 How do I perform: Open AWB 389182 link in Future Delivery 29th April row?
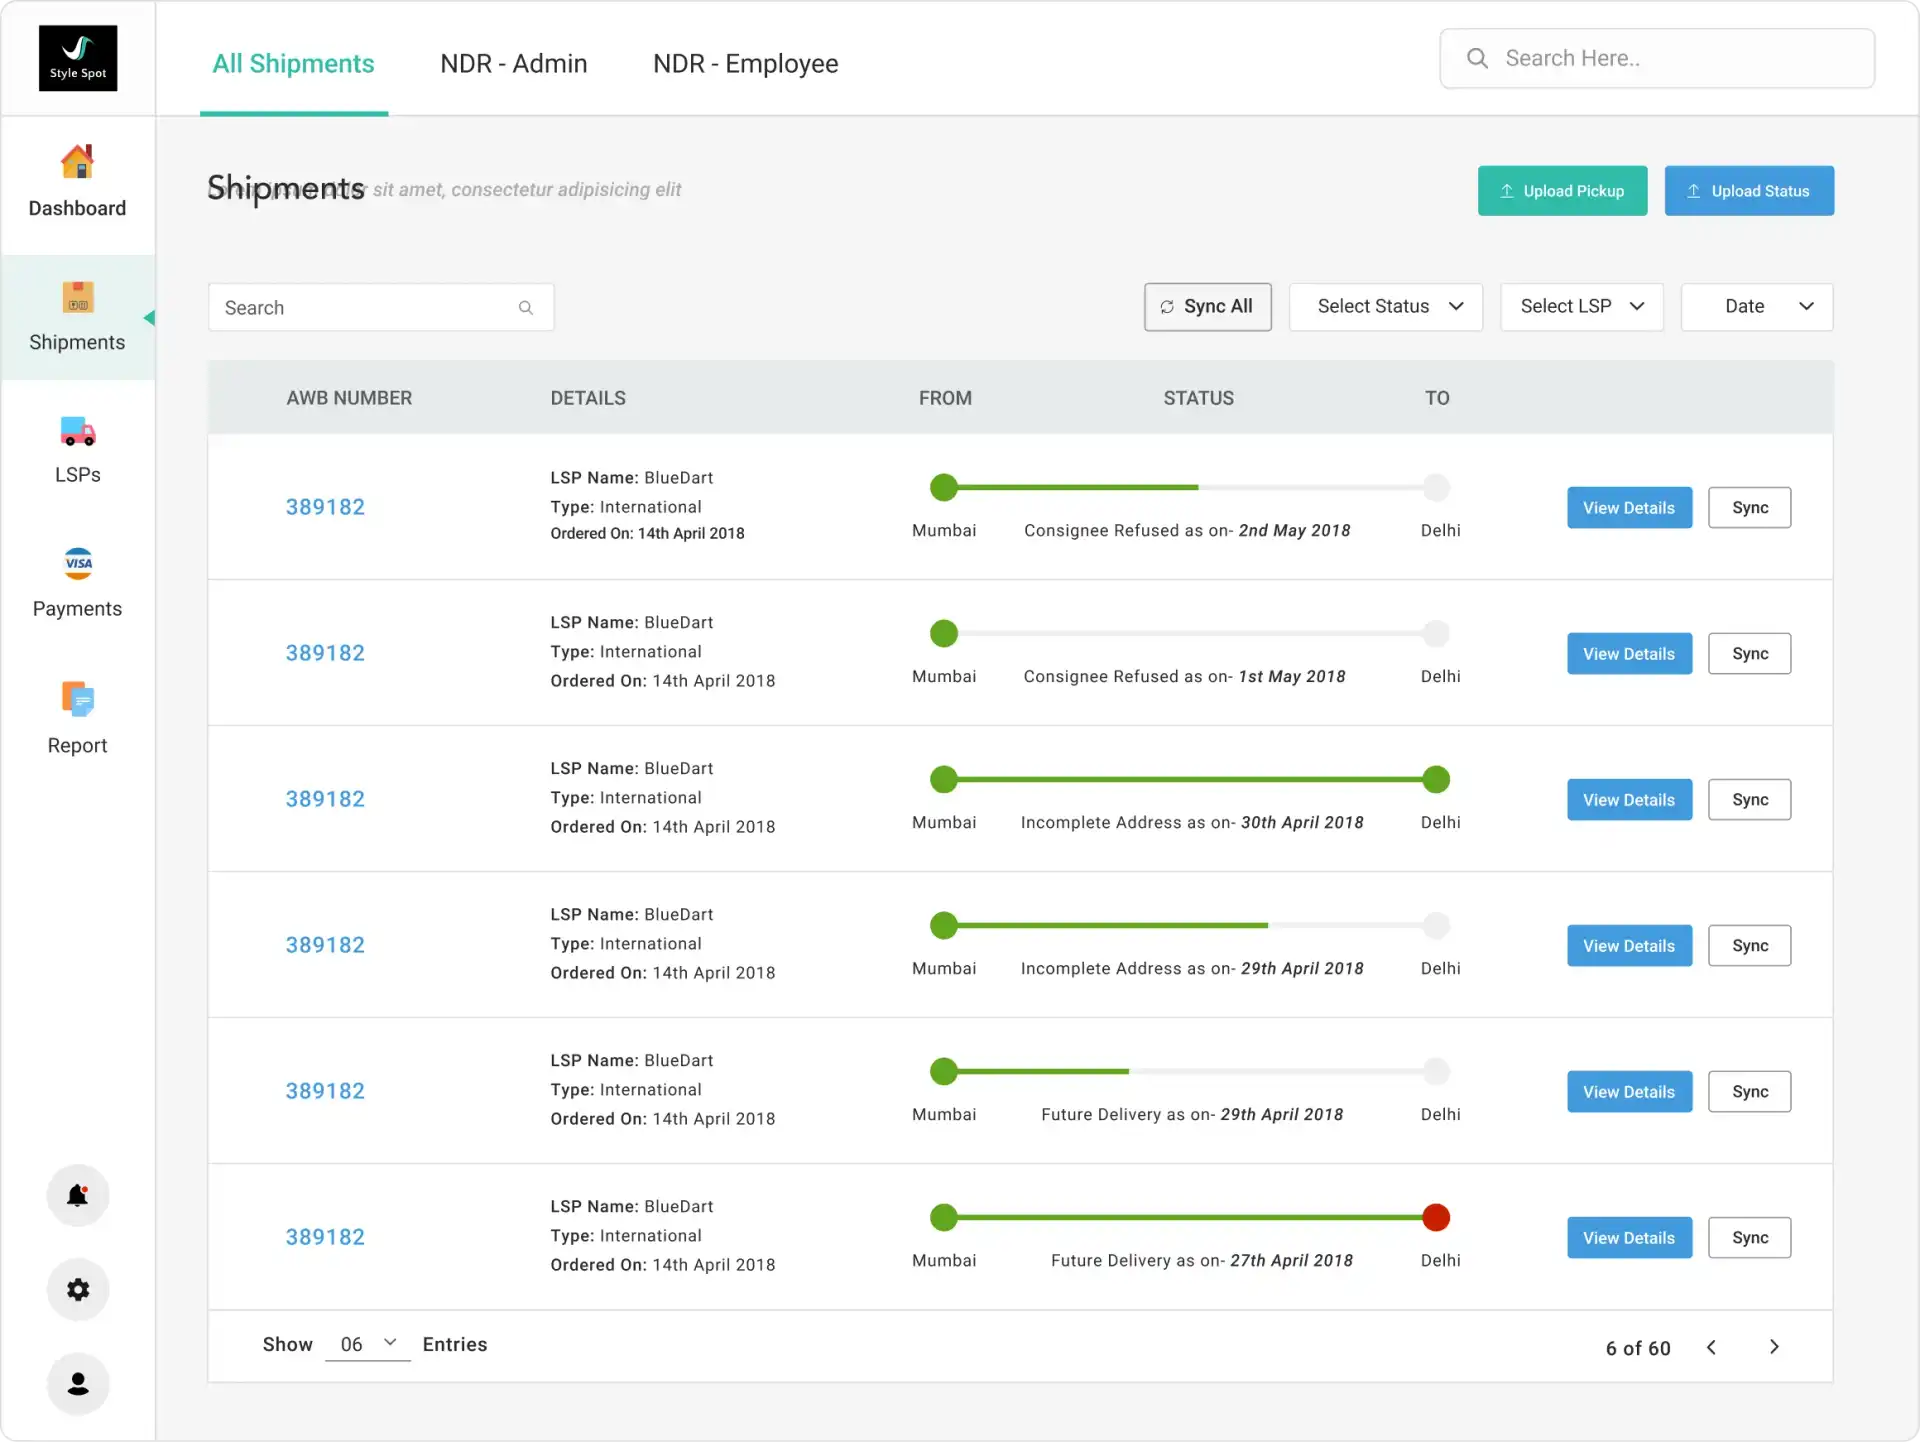(325, 1091)
